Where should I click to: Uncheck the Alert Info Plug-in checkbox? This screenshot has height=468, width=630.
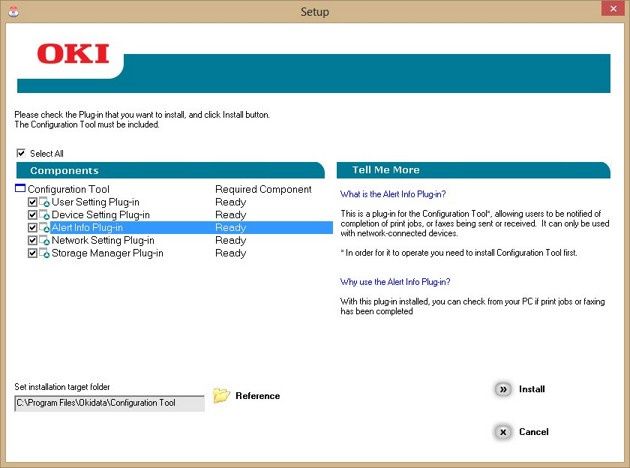click(33, 228)
